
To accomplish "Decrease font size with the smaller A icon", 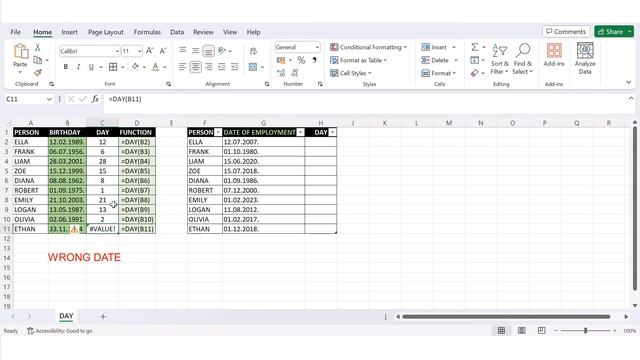I will pyautogui.click(x=163, y=51).
